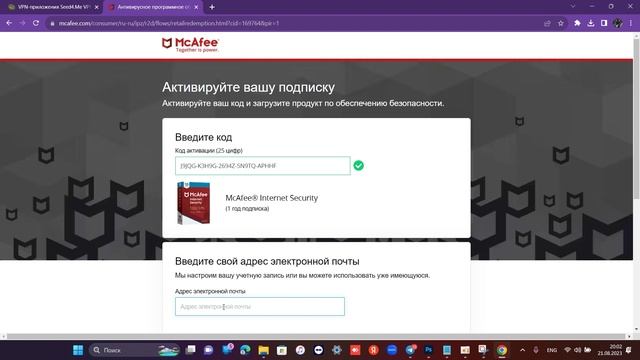Screen dimensions: 640x360
Task: Click the email address input field
Action: point(260,307)
